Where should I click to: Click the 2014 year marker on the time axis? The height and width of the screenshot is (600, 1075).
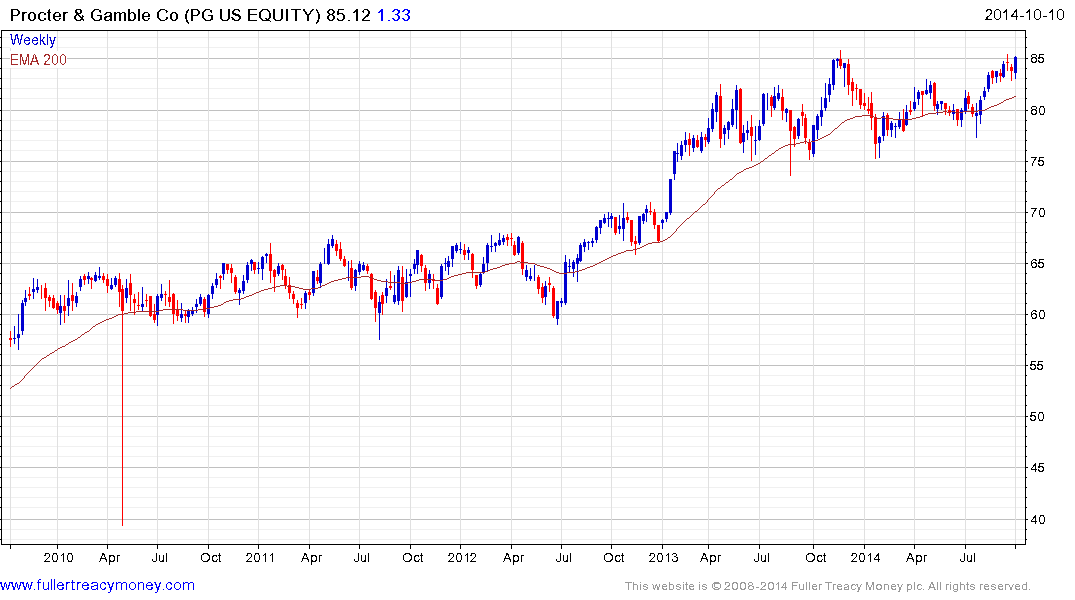(x=866, y=558)
